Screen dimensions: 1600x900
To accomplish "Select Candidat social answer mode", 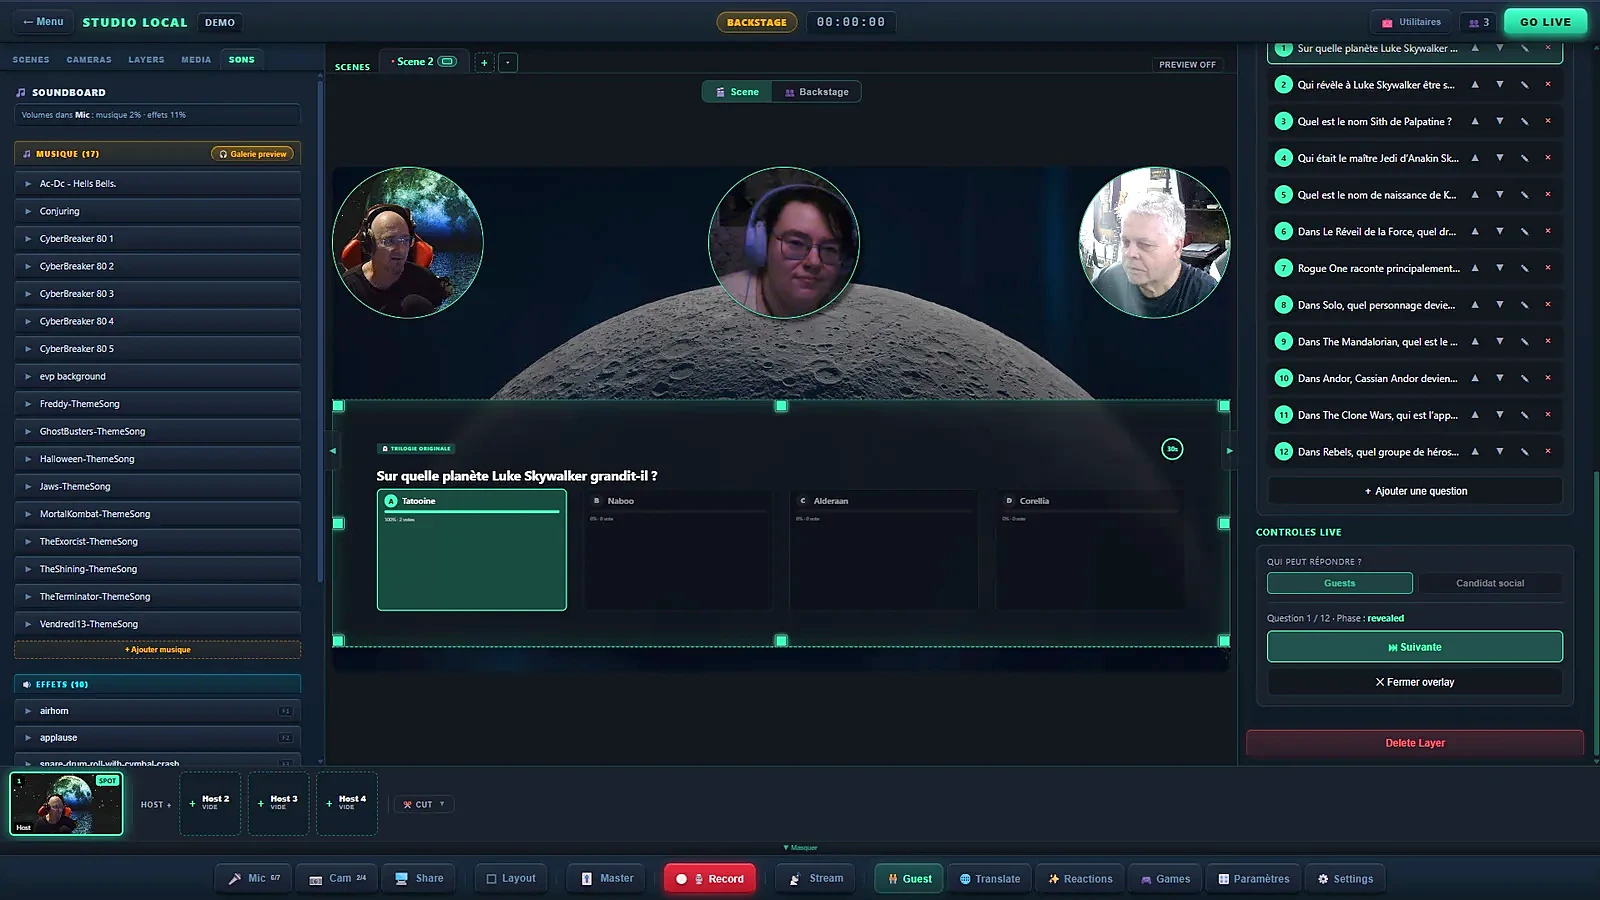I will pyautogui.click(x=1490, y=583).
